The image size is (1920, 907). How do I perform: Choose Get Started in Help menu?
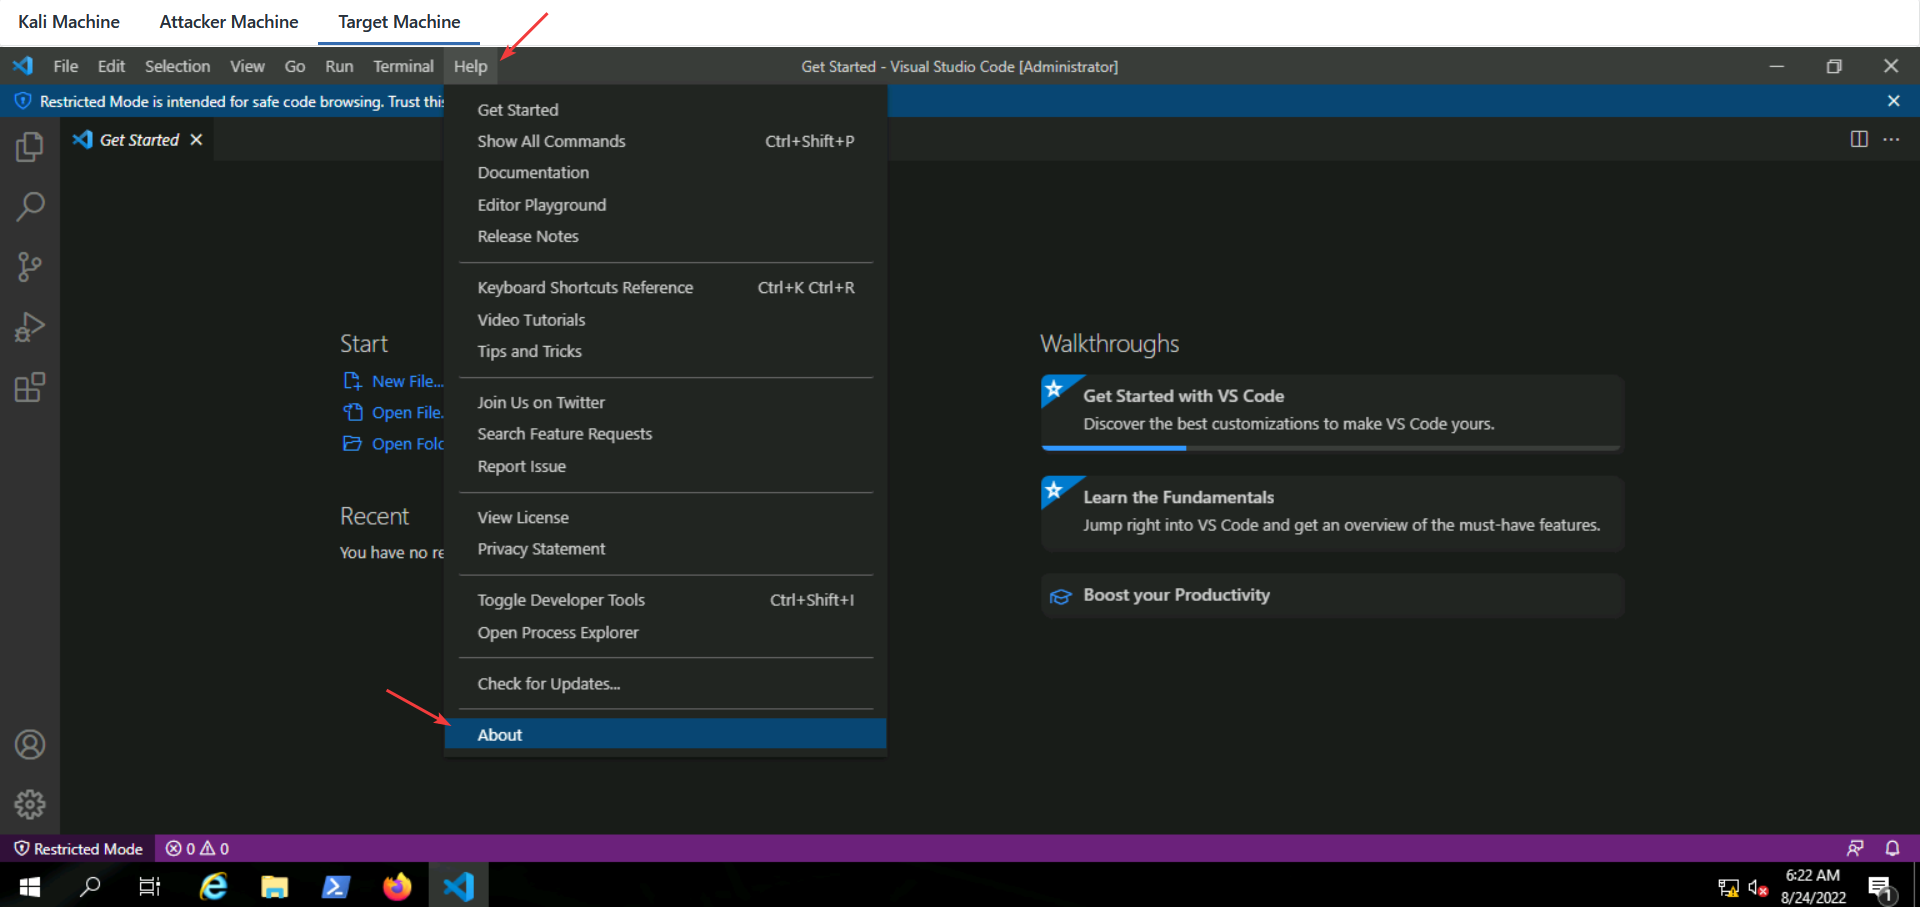tap(666, 109)
